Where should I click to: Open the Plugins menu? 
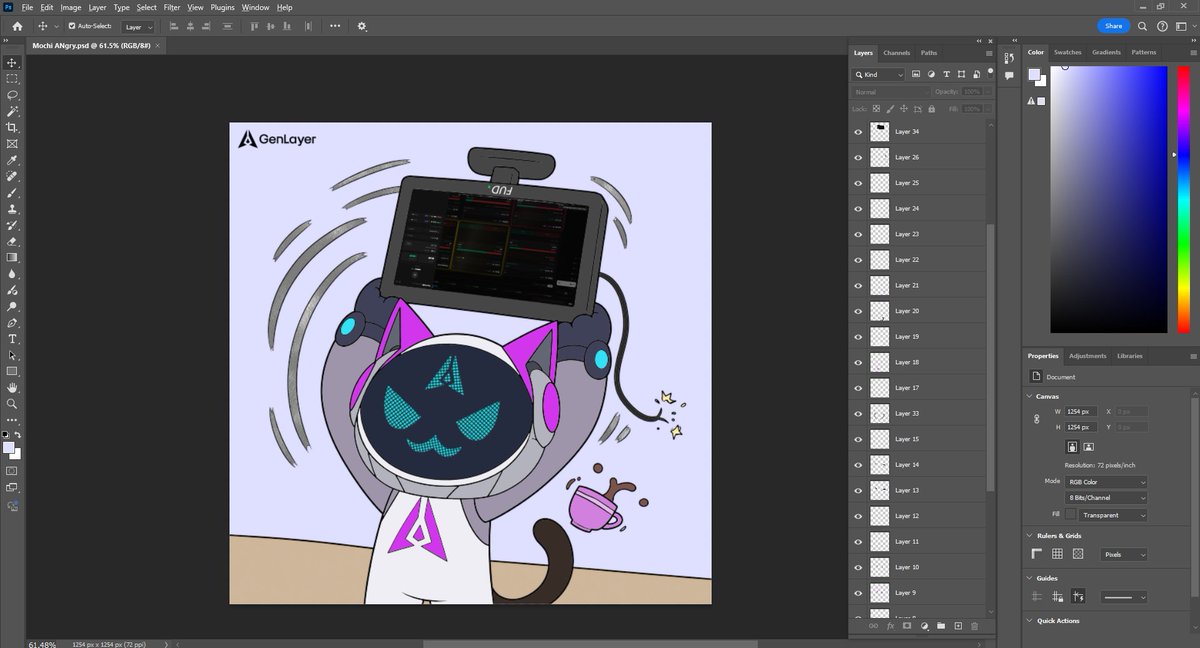(x=222, y=7)
